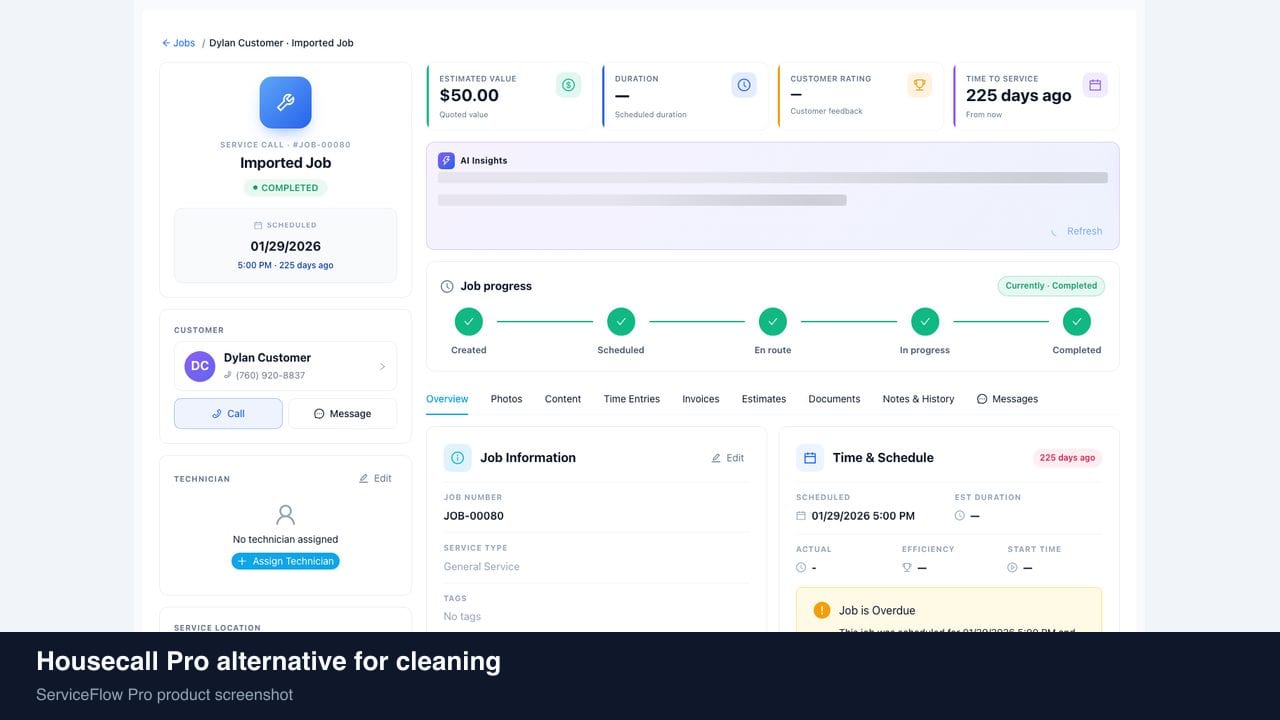The image size is (1280, 720).
Task: Open the Content tab
Action: [x=563, y=399]
